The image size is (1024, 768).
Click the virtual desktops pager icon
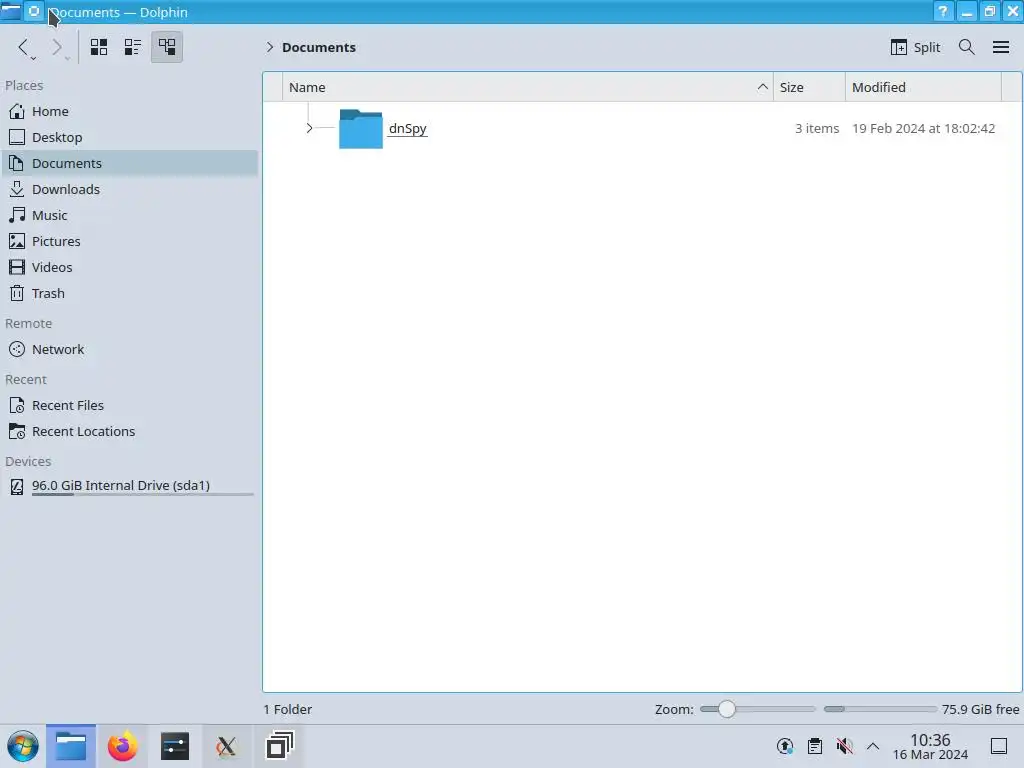(279, 746)
